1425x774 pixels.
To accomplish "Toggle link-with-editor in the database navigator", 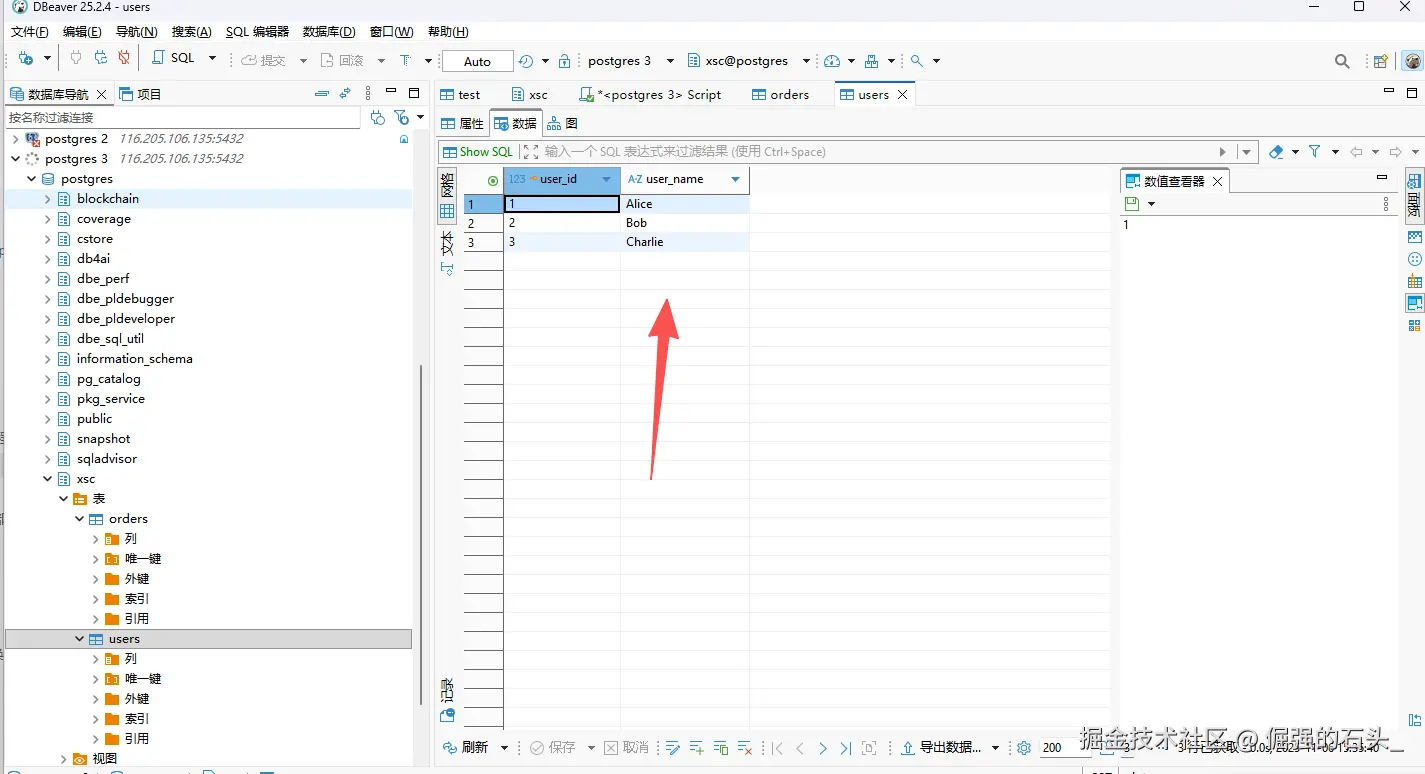I will tap(345, 94).
